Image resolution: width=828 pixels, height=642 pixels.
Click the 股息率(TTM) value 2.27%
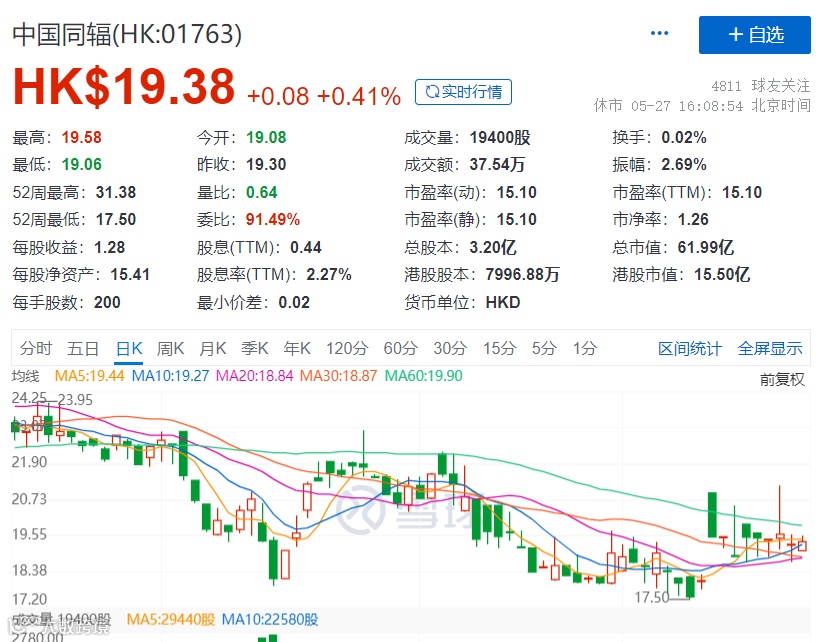[x=328, y=274]
